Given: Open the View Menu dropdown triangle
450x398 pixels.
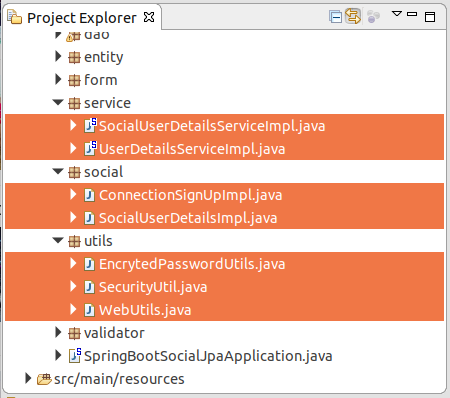Looking at the screenshot, I should pos(397,14).
